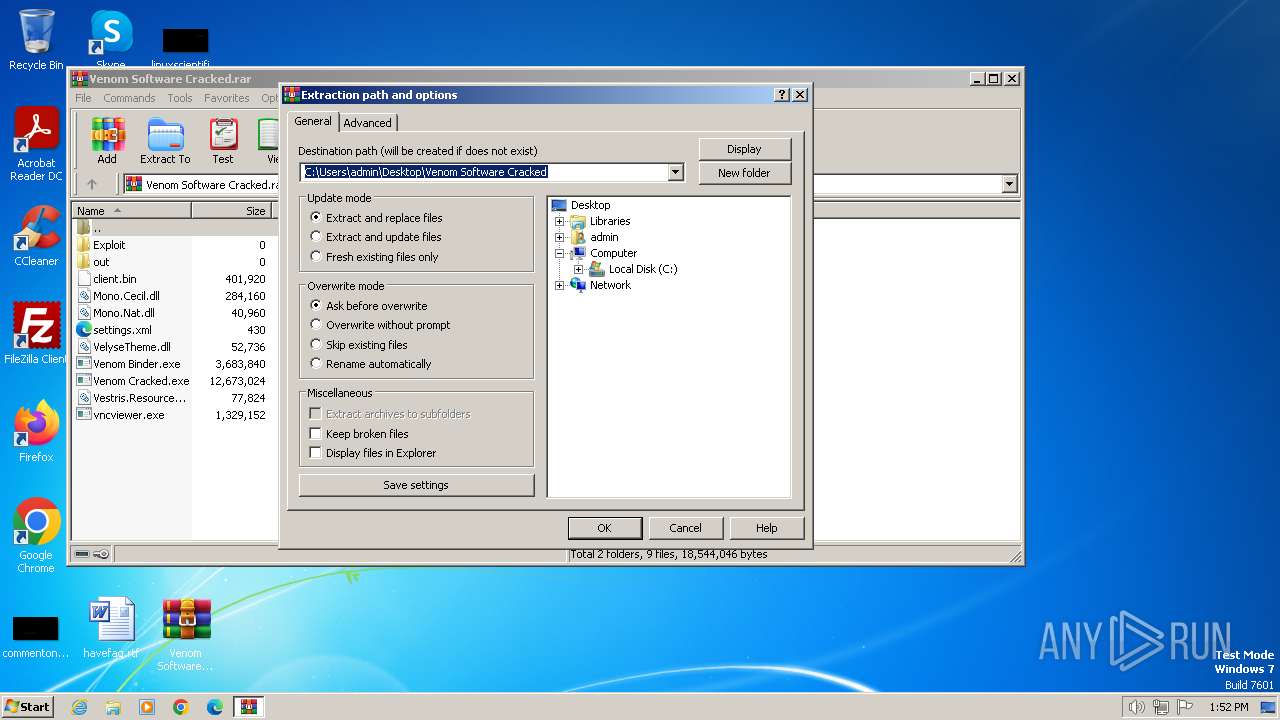Image resolution: width=1280 pixels, height=720 pixels.
Task: Open Venom Software rar archive on desktop
Action: (x=186, y=634)
